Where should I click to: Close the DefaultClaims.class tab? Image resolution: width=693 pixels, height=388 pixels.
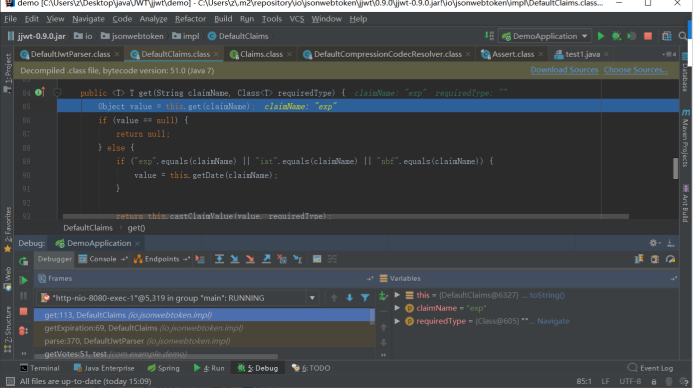[216, 54]
